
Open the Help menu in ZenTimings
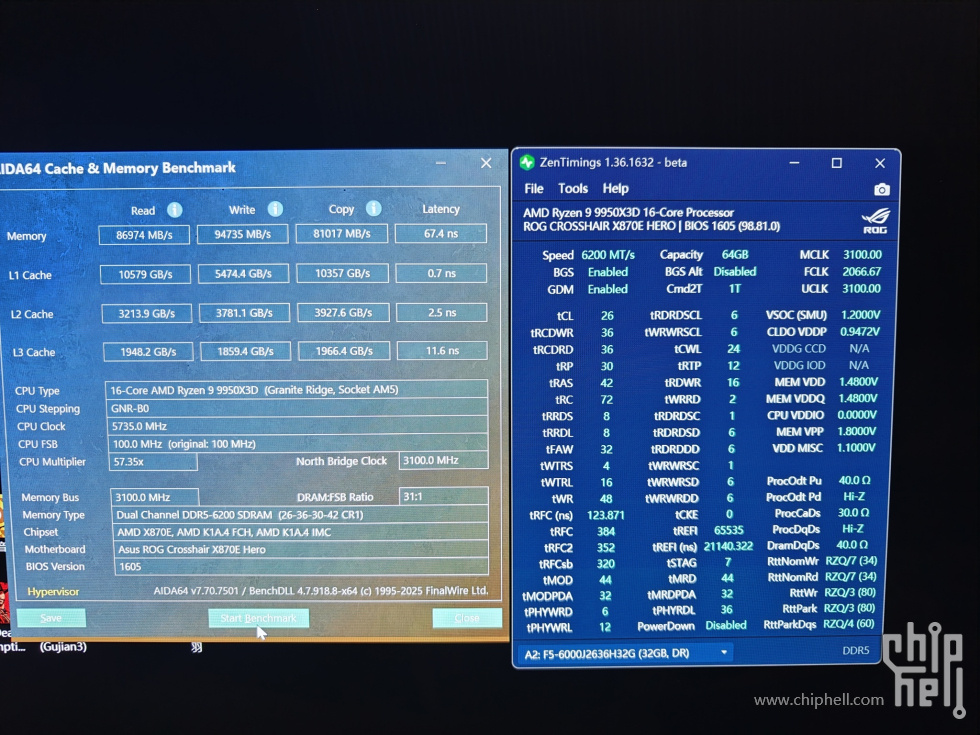tap(615, 189)
